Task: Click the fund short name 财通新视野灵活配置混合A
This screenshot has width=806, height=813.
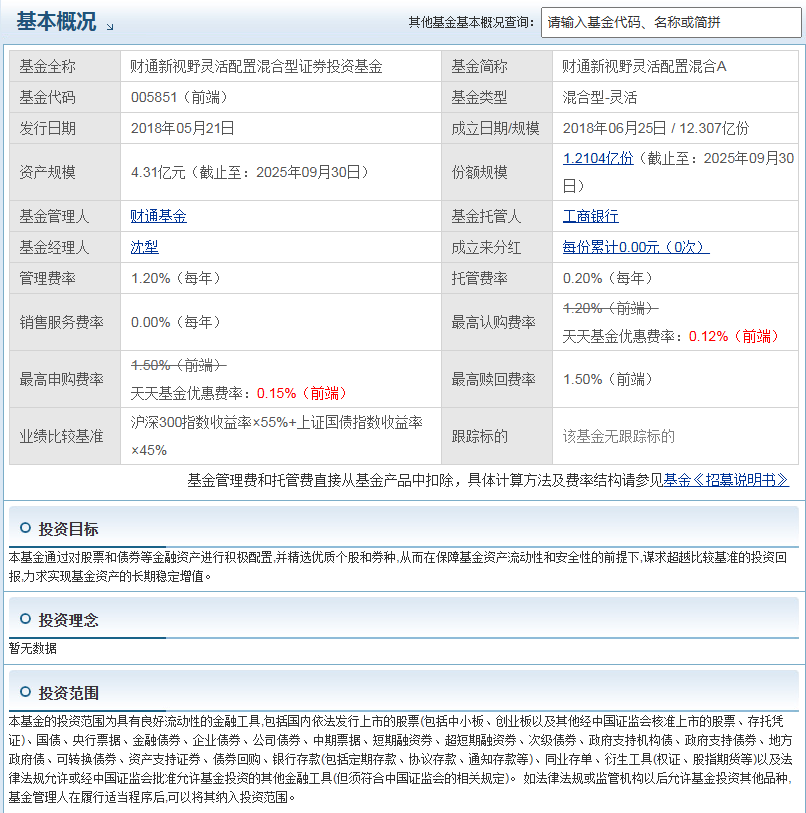Action: (644, 66)
